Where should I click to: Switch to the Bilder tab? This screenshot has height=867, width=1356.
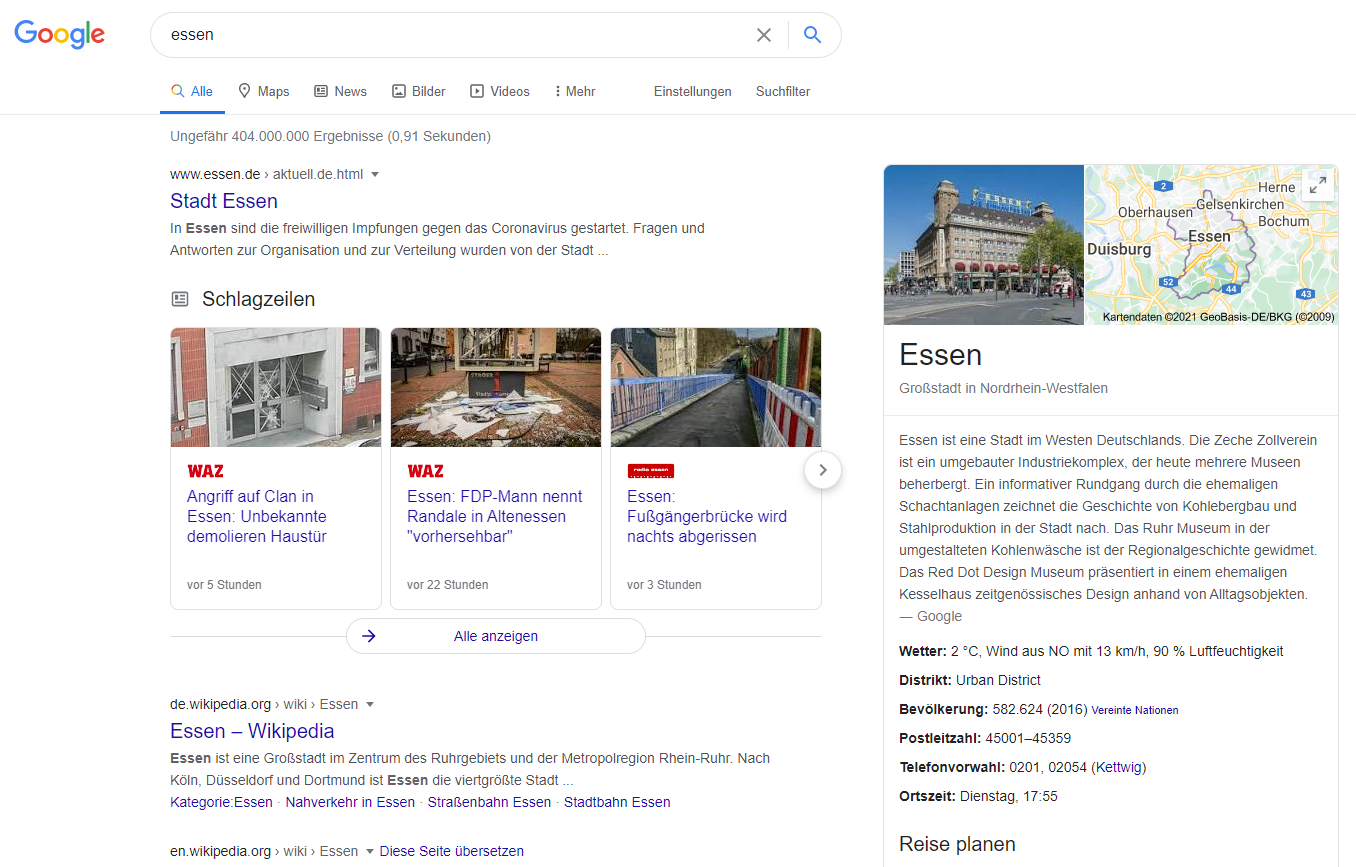[x=419, y=91]
